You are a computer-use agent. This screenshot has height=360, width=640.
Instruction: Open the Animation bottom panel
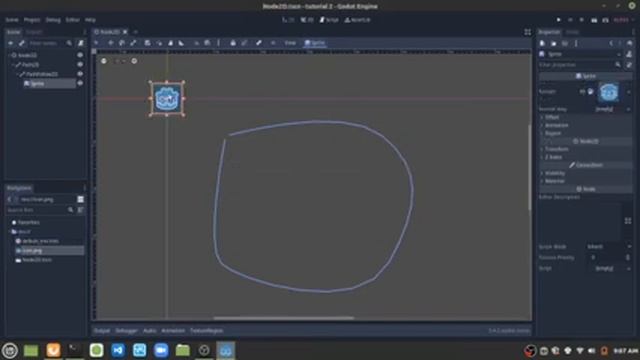click(173, 331)
